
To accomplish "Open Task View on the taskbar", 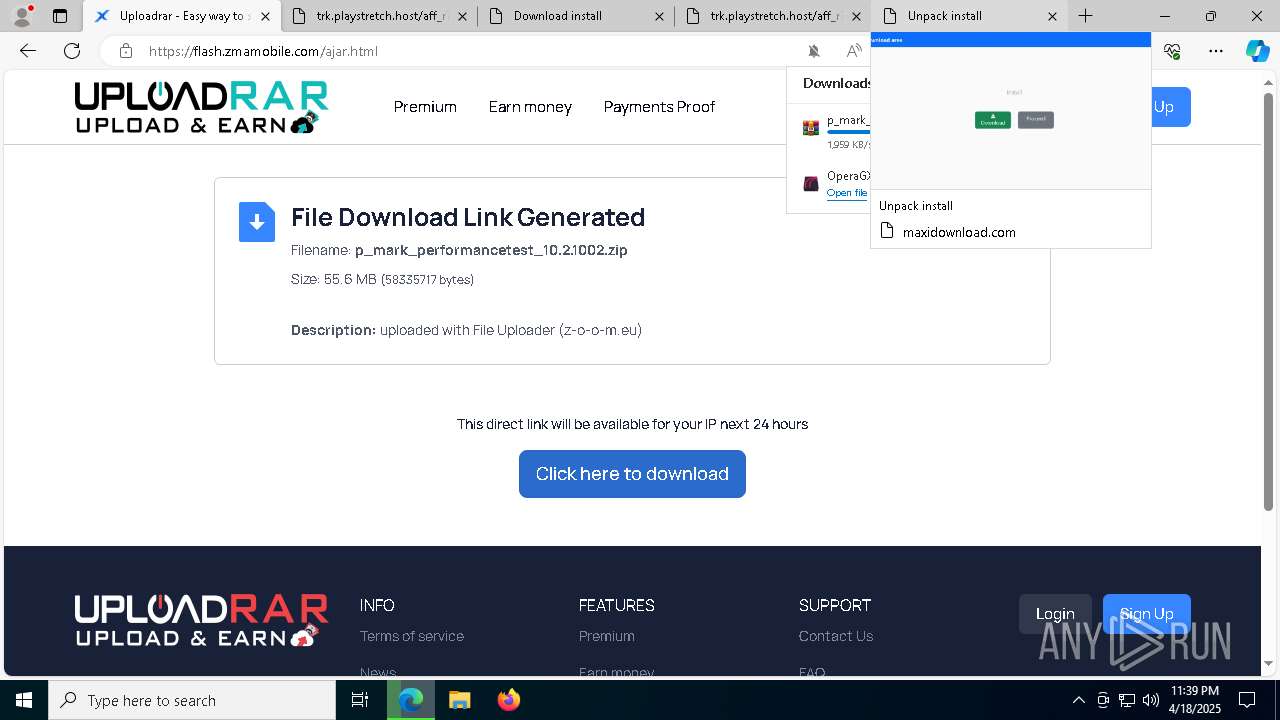I will pyautogui.click(x=360, y=700).
